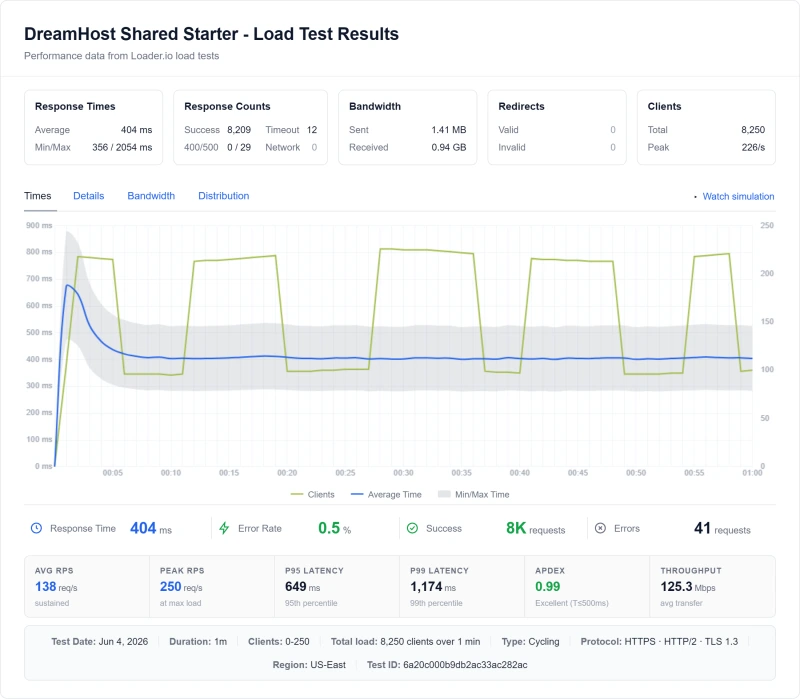
Task: Click the Sent value 1.41 MB
Action: tap(449, 130)
